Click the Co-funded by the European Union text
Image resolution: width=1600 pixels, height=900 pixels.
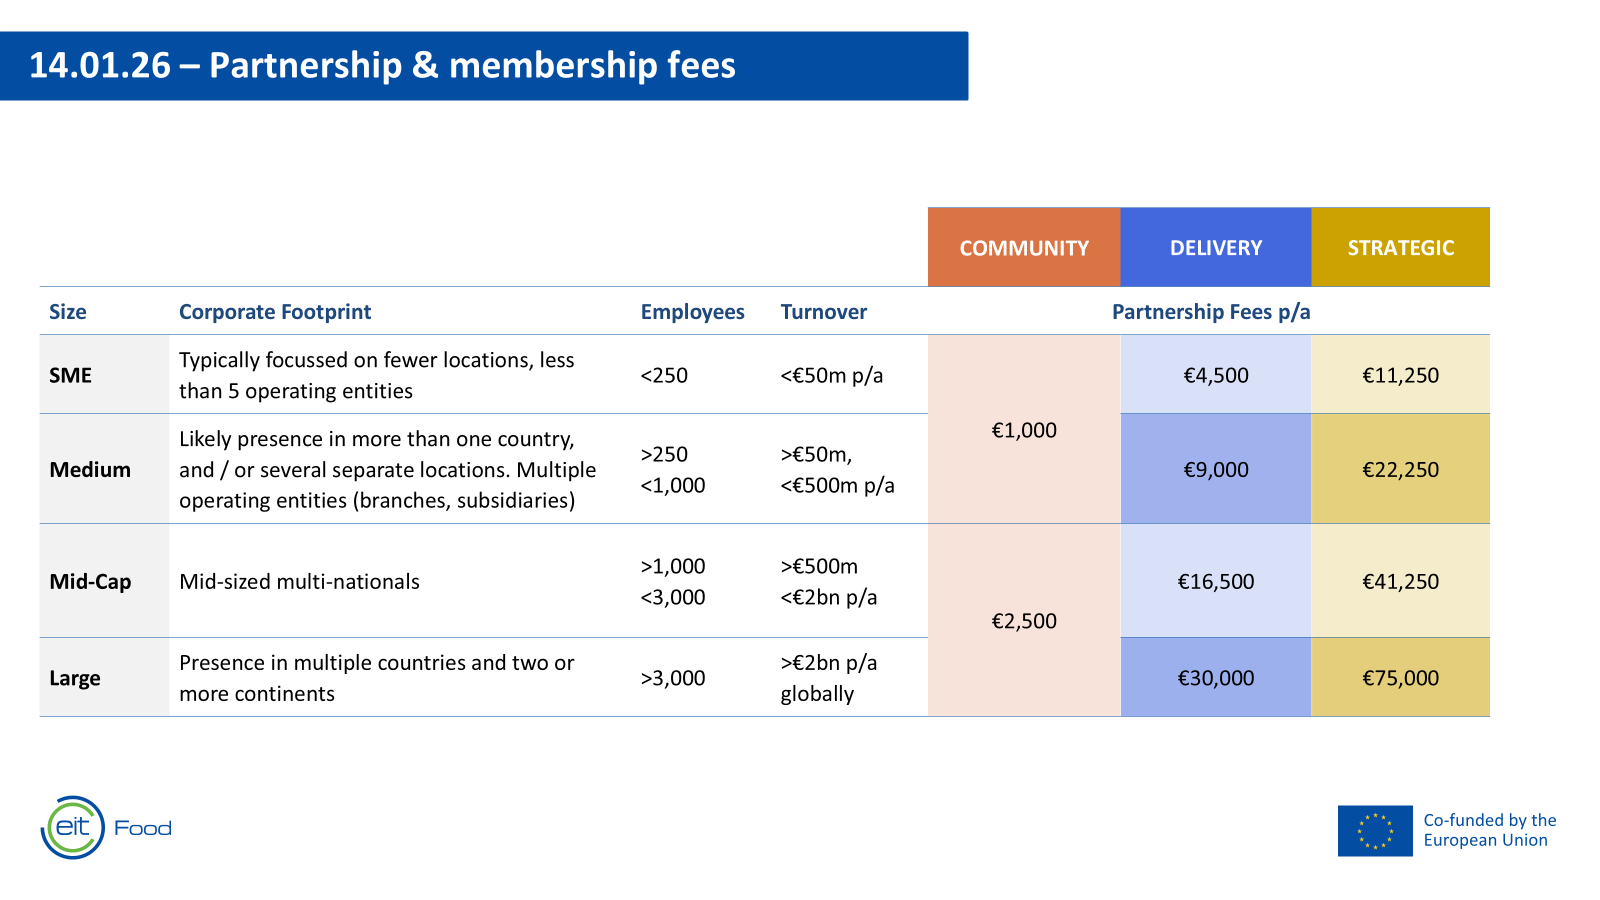coord(1490,830)
